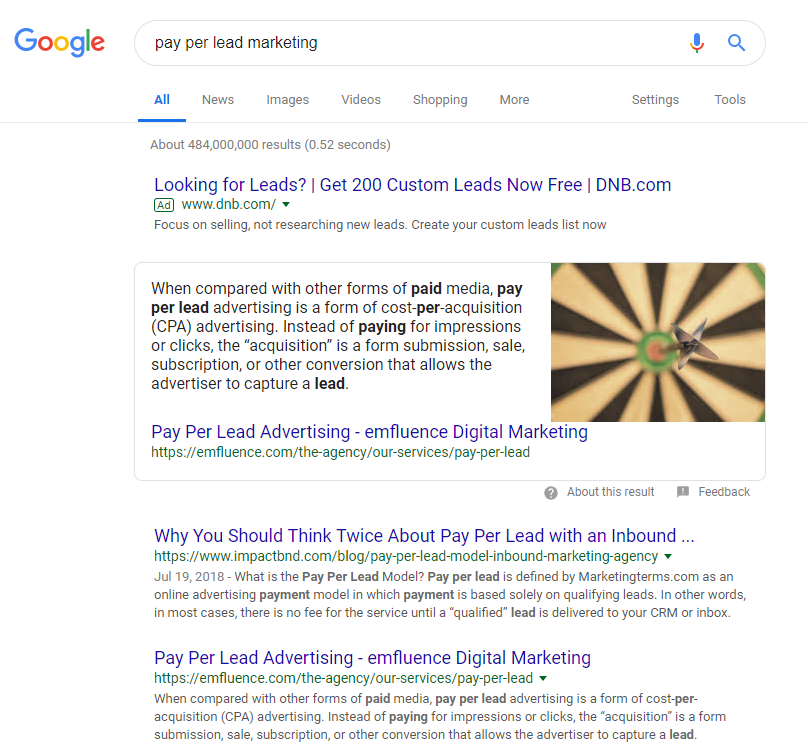Viewport: 808px width, 753px height.
Task: Click the 'About 484,000,000 results' stats text
Action: [x=270, y=145]
